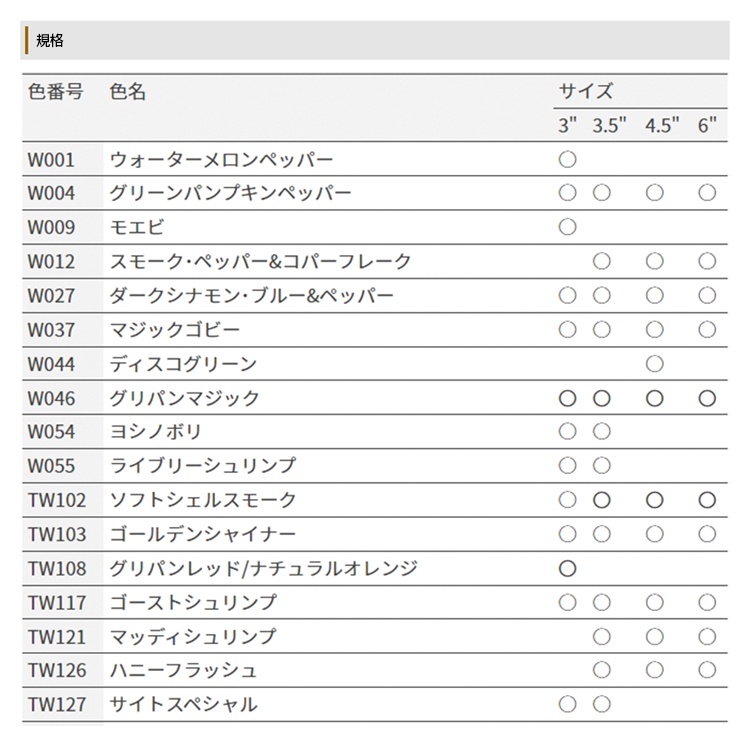750x750 pixels.
Task: Click the 3" circle for W001 ウォーターメロンペッパー
Action: coord(568,159)
